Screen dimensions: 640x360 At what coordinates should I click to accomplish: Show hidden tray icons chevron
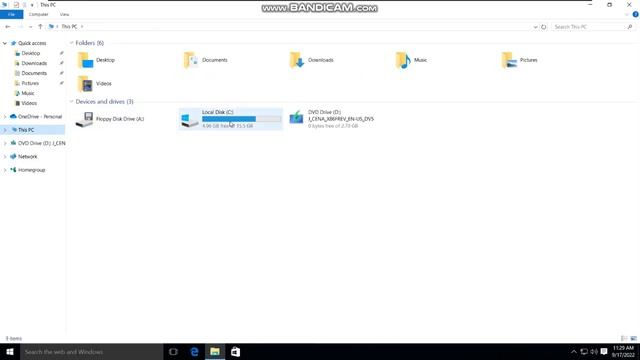coord(573,351)
